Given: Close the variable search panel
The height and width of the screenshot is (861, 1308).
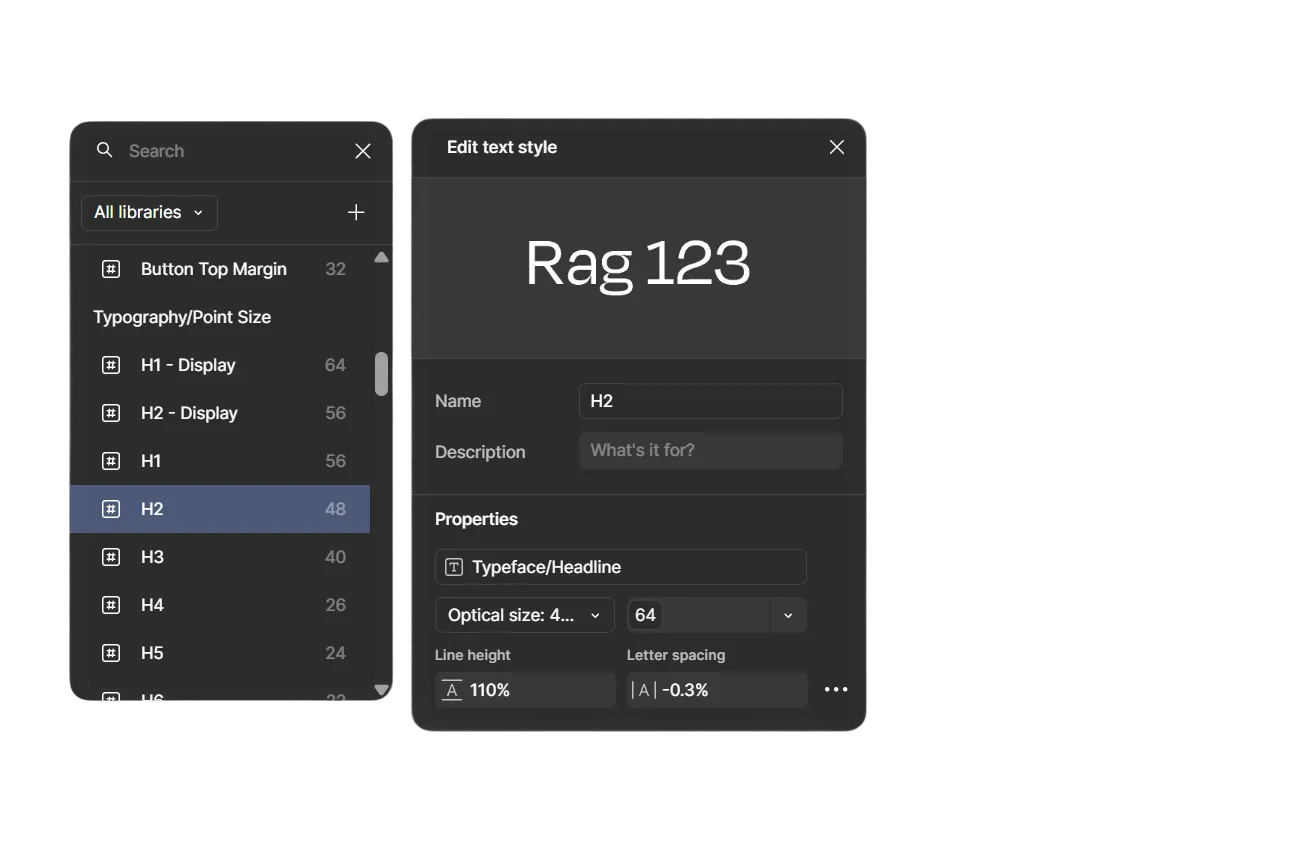Looking at the screenshot, I should click(x=363, y=151).
